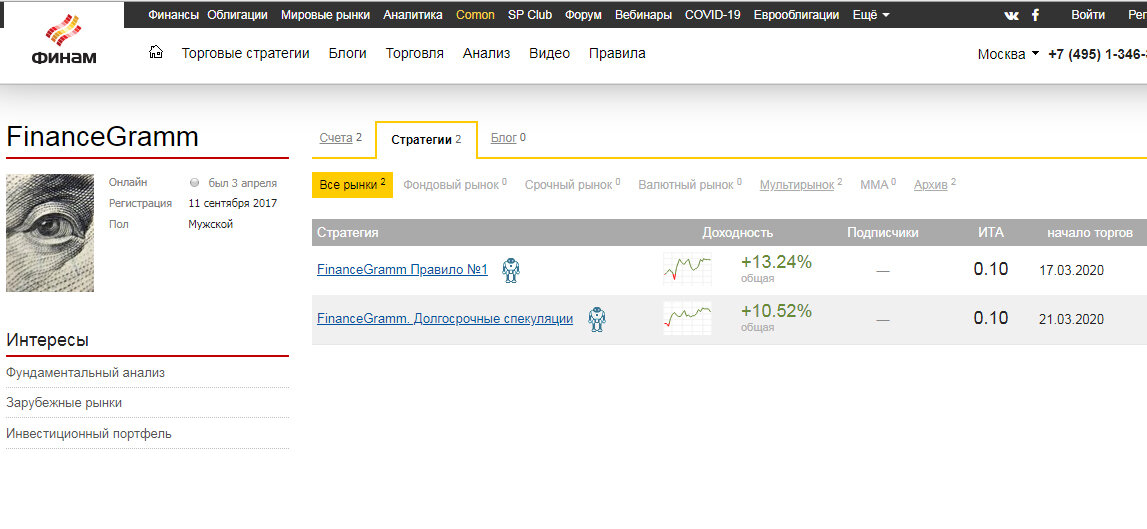This screenshot has height=529, width=1147.
Task: Select Comon in the top bar
Action: (x=475, y=15)
